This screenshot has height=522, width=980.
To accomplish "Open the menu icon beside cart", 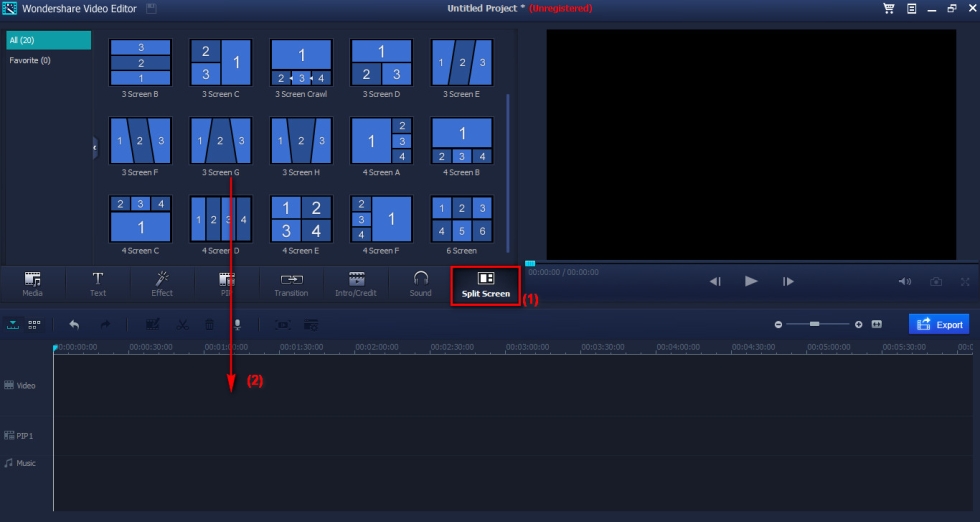I will (911, 8).
